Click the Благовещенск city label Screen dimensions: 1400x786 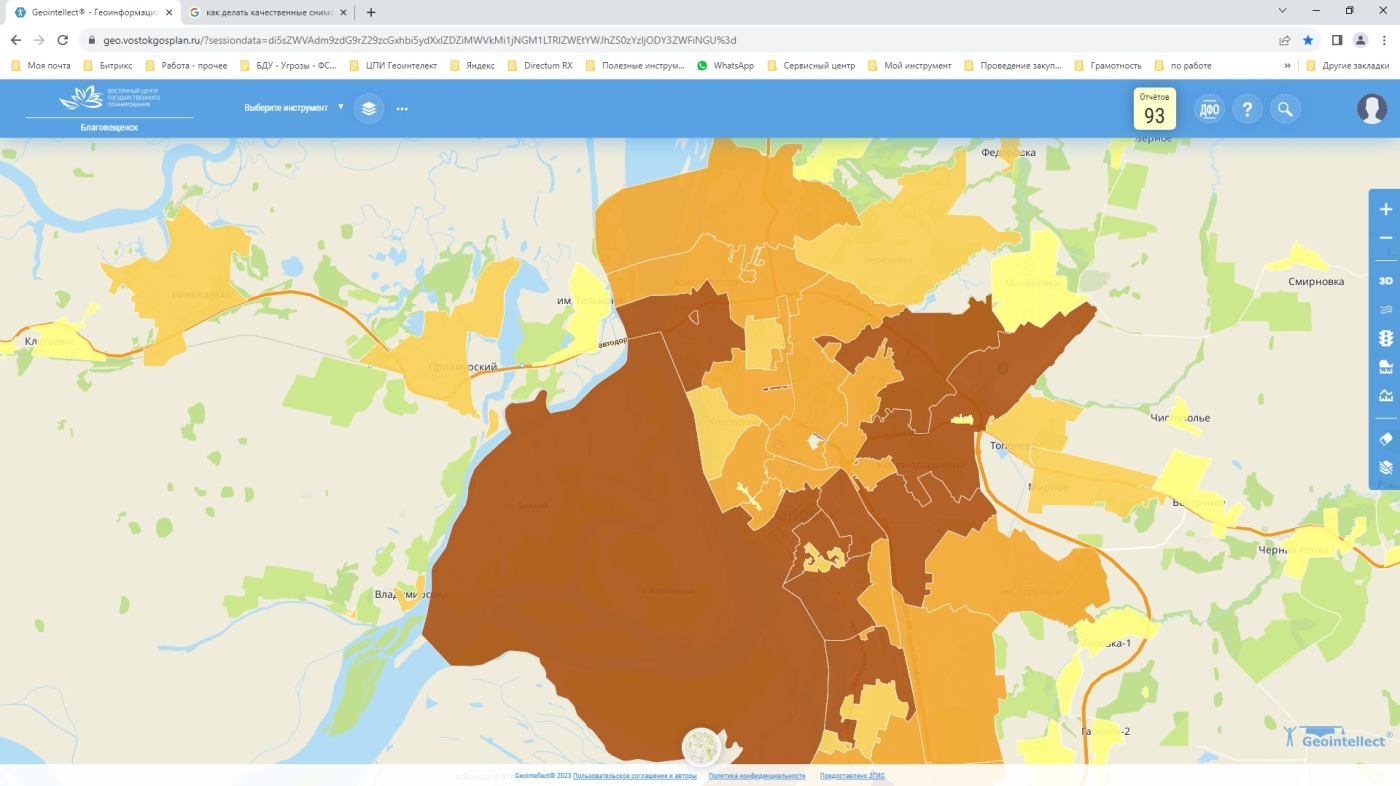point(109,128)
